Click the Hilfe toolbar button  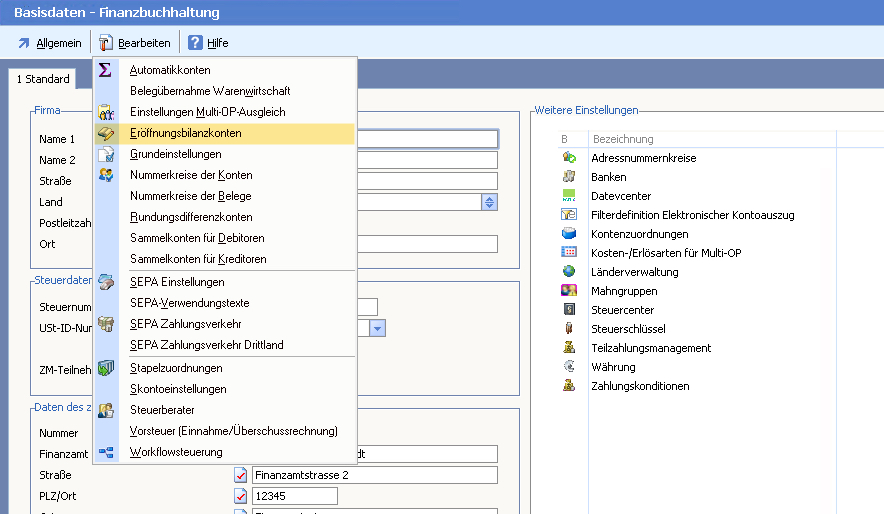point(208,43)
